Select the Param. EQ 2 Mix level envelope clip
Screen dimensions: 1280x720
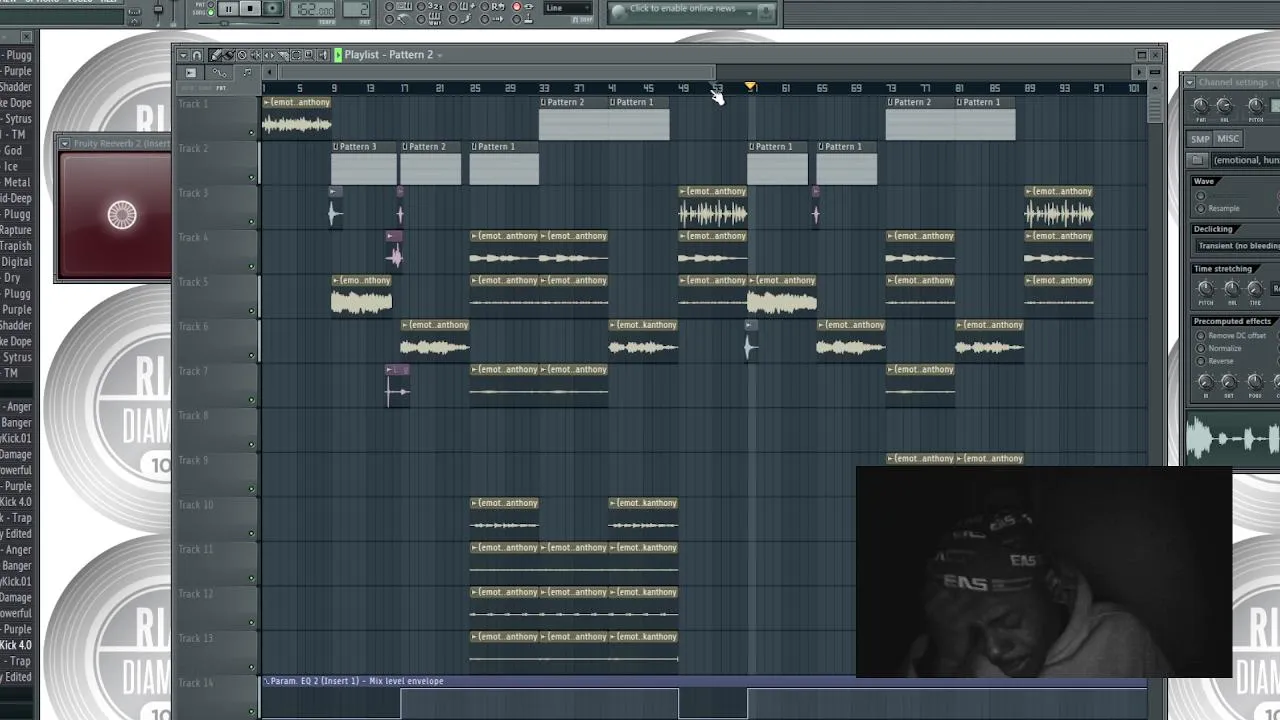pyautogui.click(x=704, y=681)
